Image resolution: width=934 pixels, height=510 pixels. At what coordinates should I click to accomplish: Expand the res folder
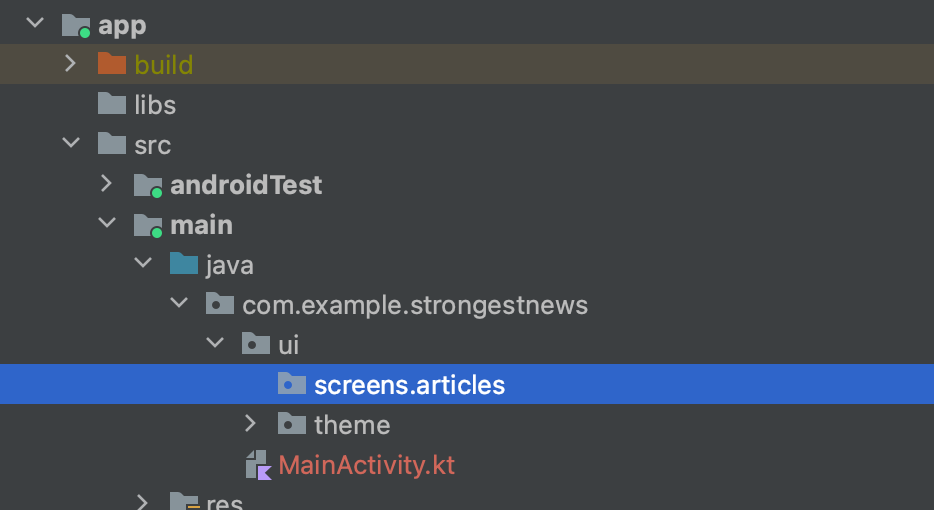click(x=142, y=502)
